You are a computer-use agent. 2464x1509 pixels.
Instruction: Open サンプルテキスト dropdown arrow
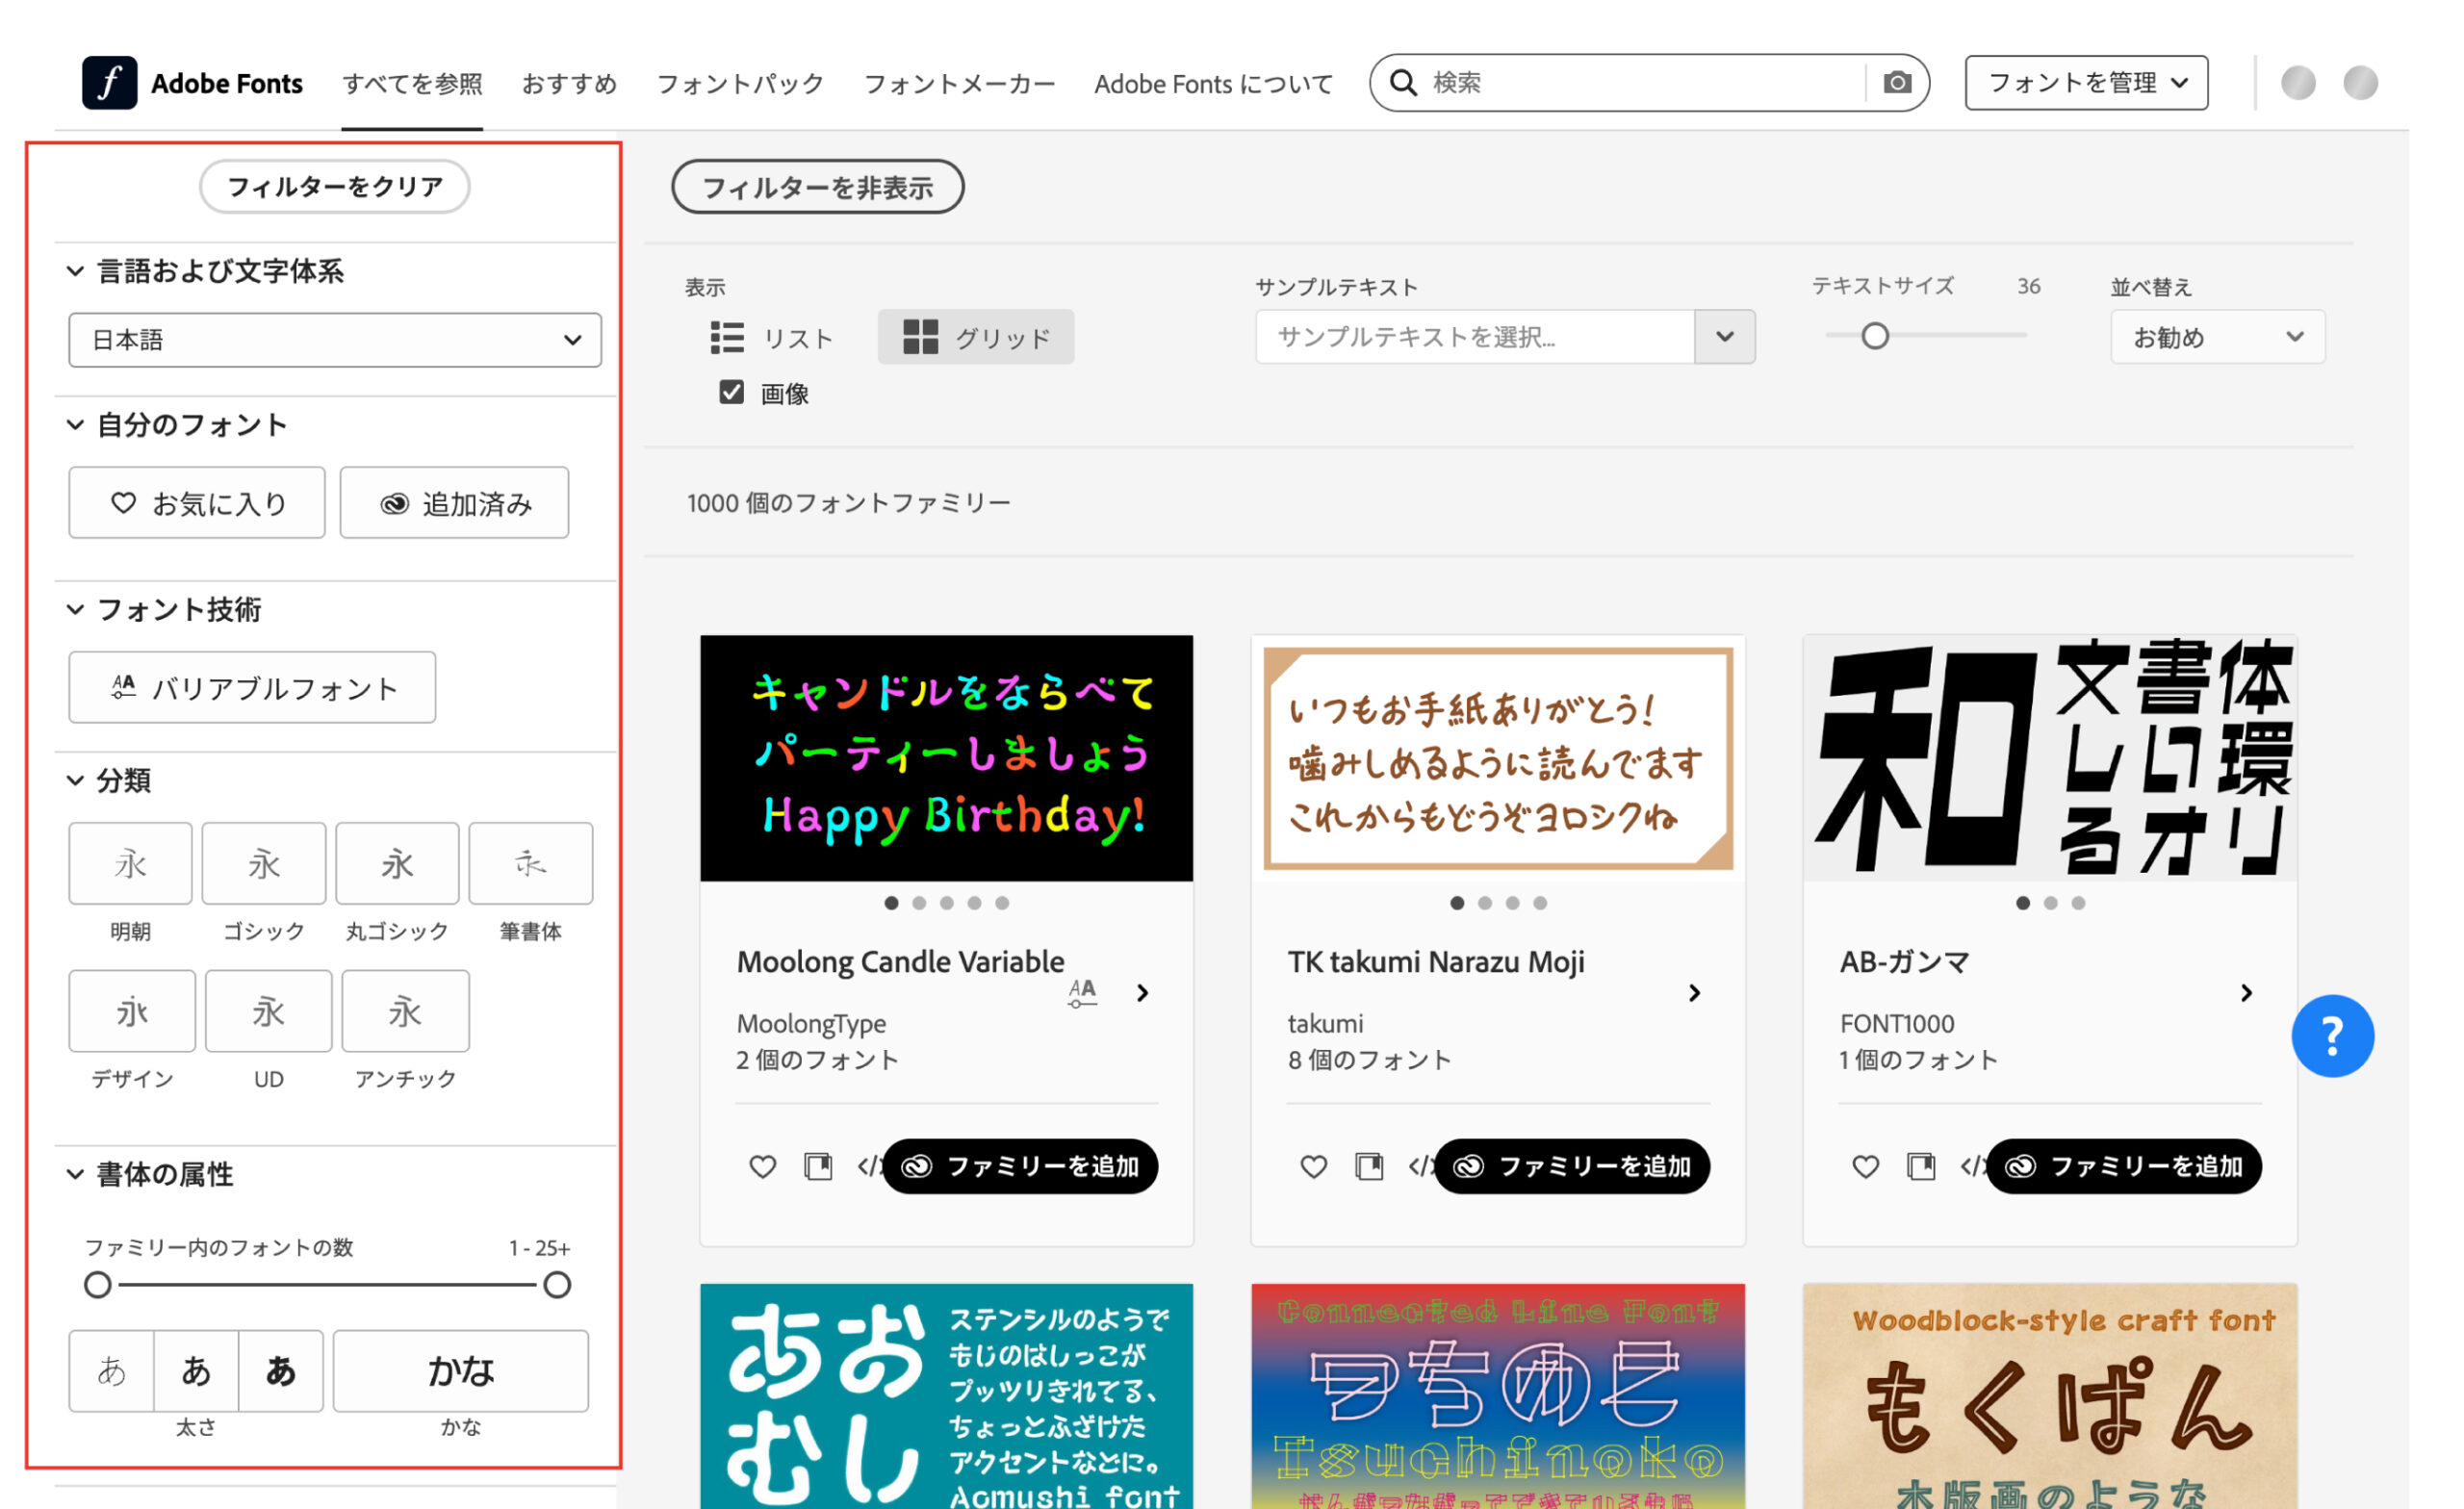tap(1724, 337)
